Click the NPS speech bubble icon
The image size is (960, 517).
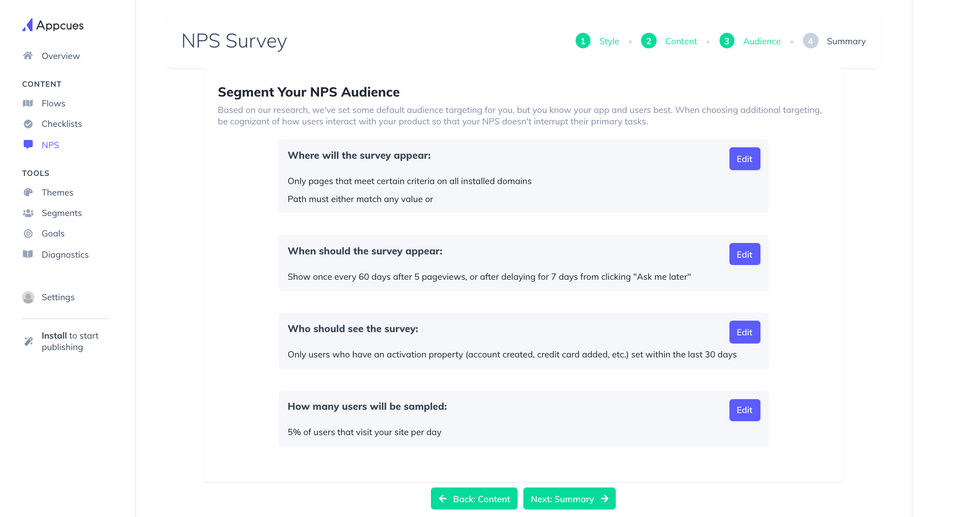[28, 145]
